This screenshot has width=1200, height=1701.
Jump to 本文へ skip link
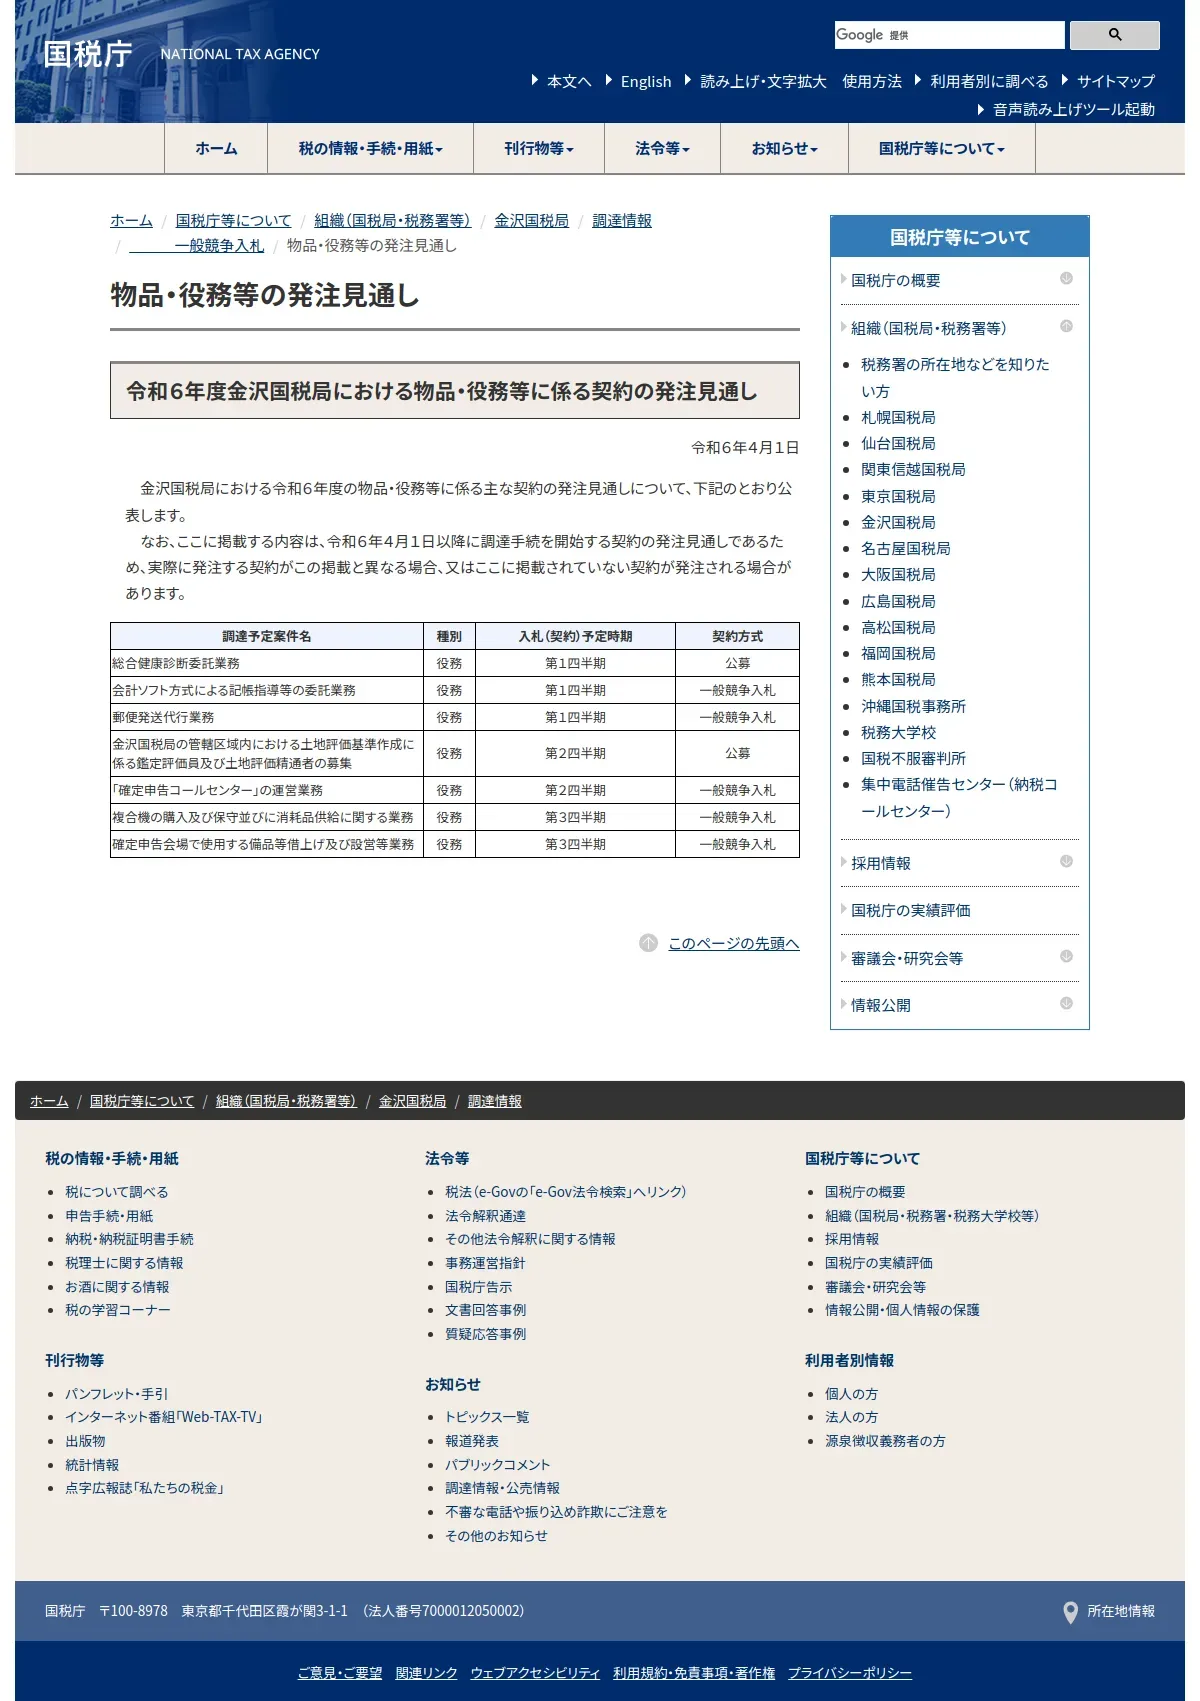pyautogui.click(x=569, y=81)
